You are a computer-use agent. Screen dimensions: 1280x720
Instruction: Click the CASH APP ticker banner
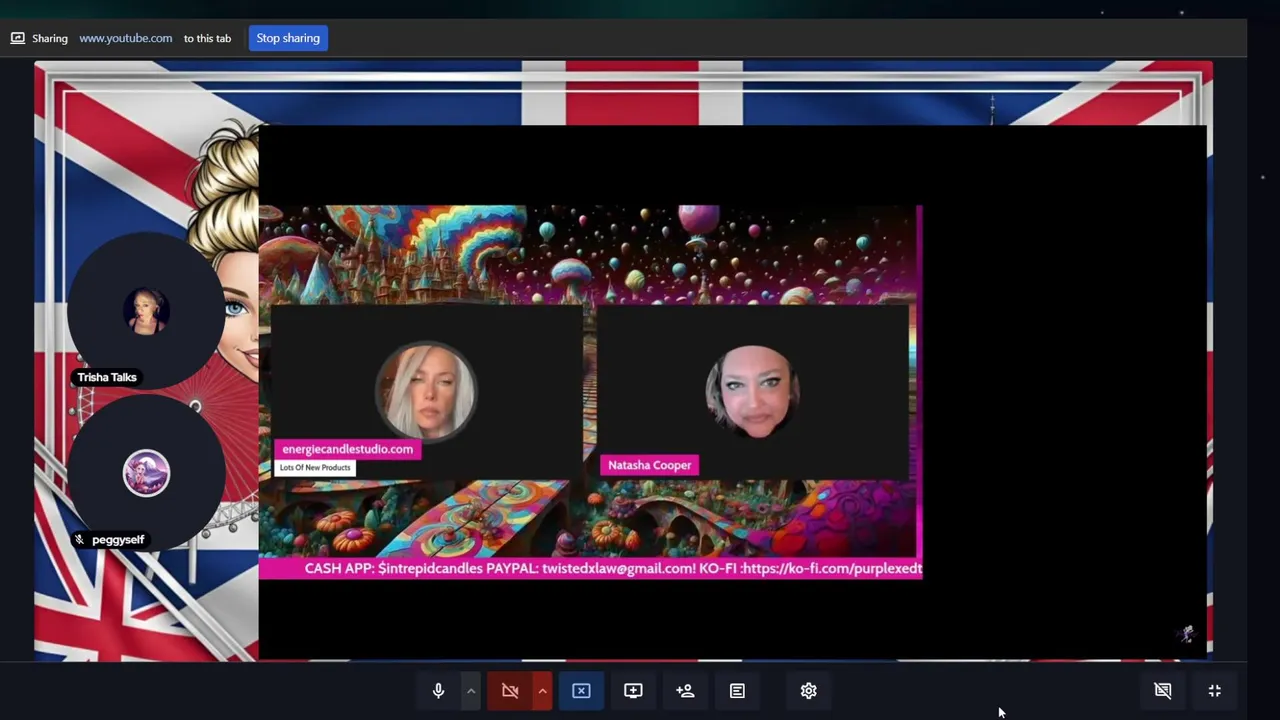[x=590, y=568]
